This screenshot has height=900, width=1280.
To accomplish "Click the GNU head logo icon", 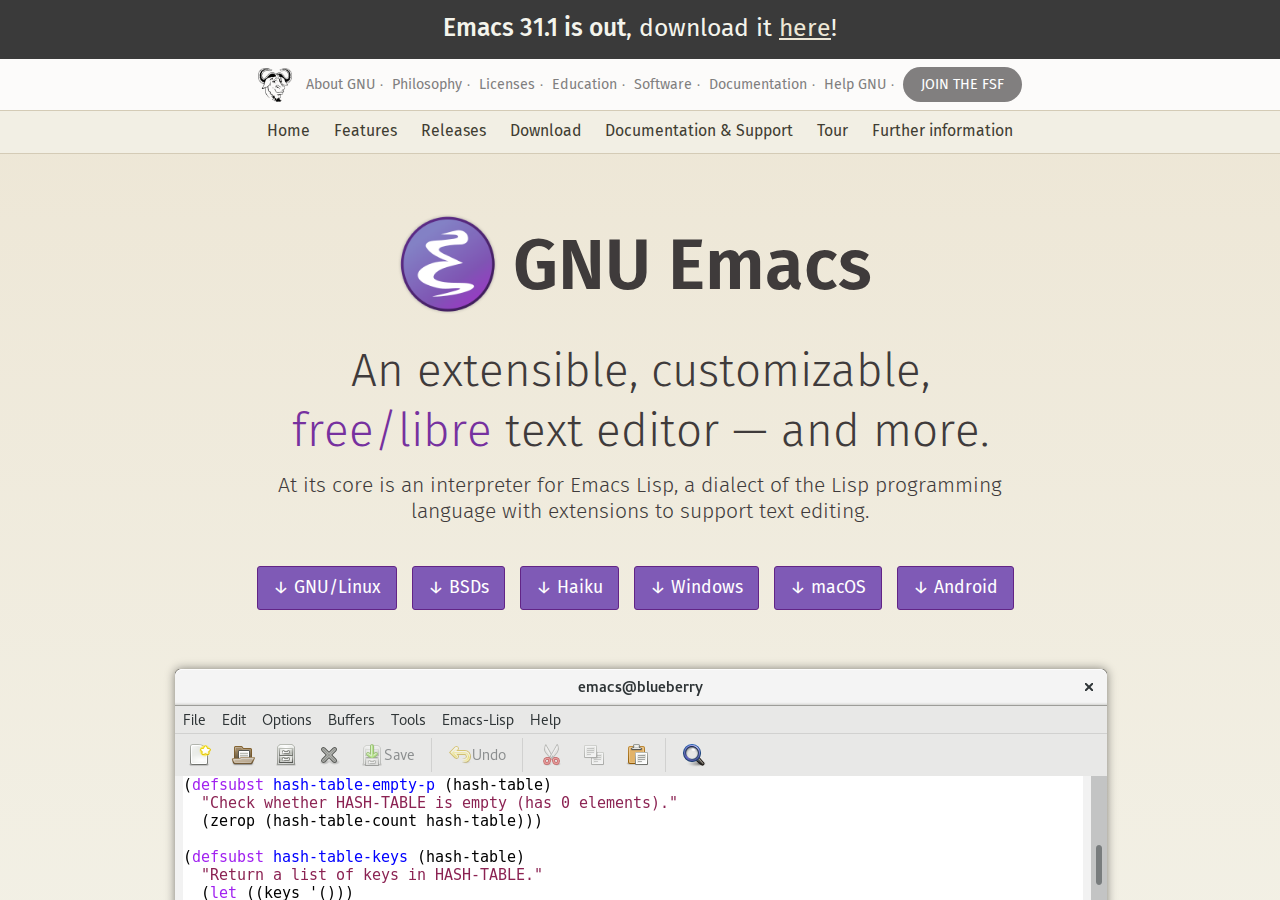I will click(274, 84).
